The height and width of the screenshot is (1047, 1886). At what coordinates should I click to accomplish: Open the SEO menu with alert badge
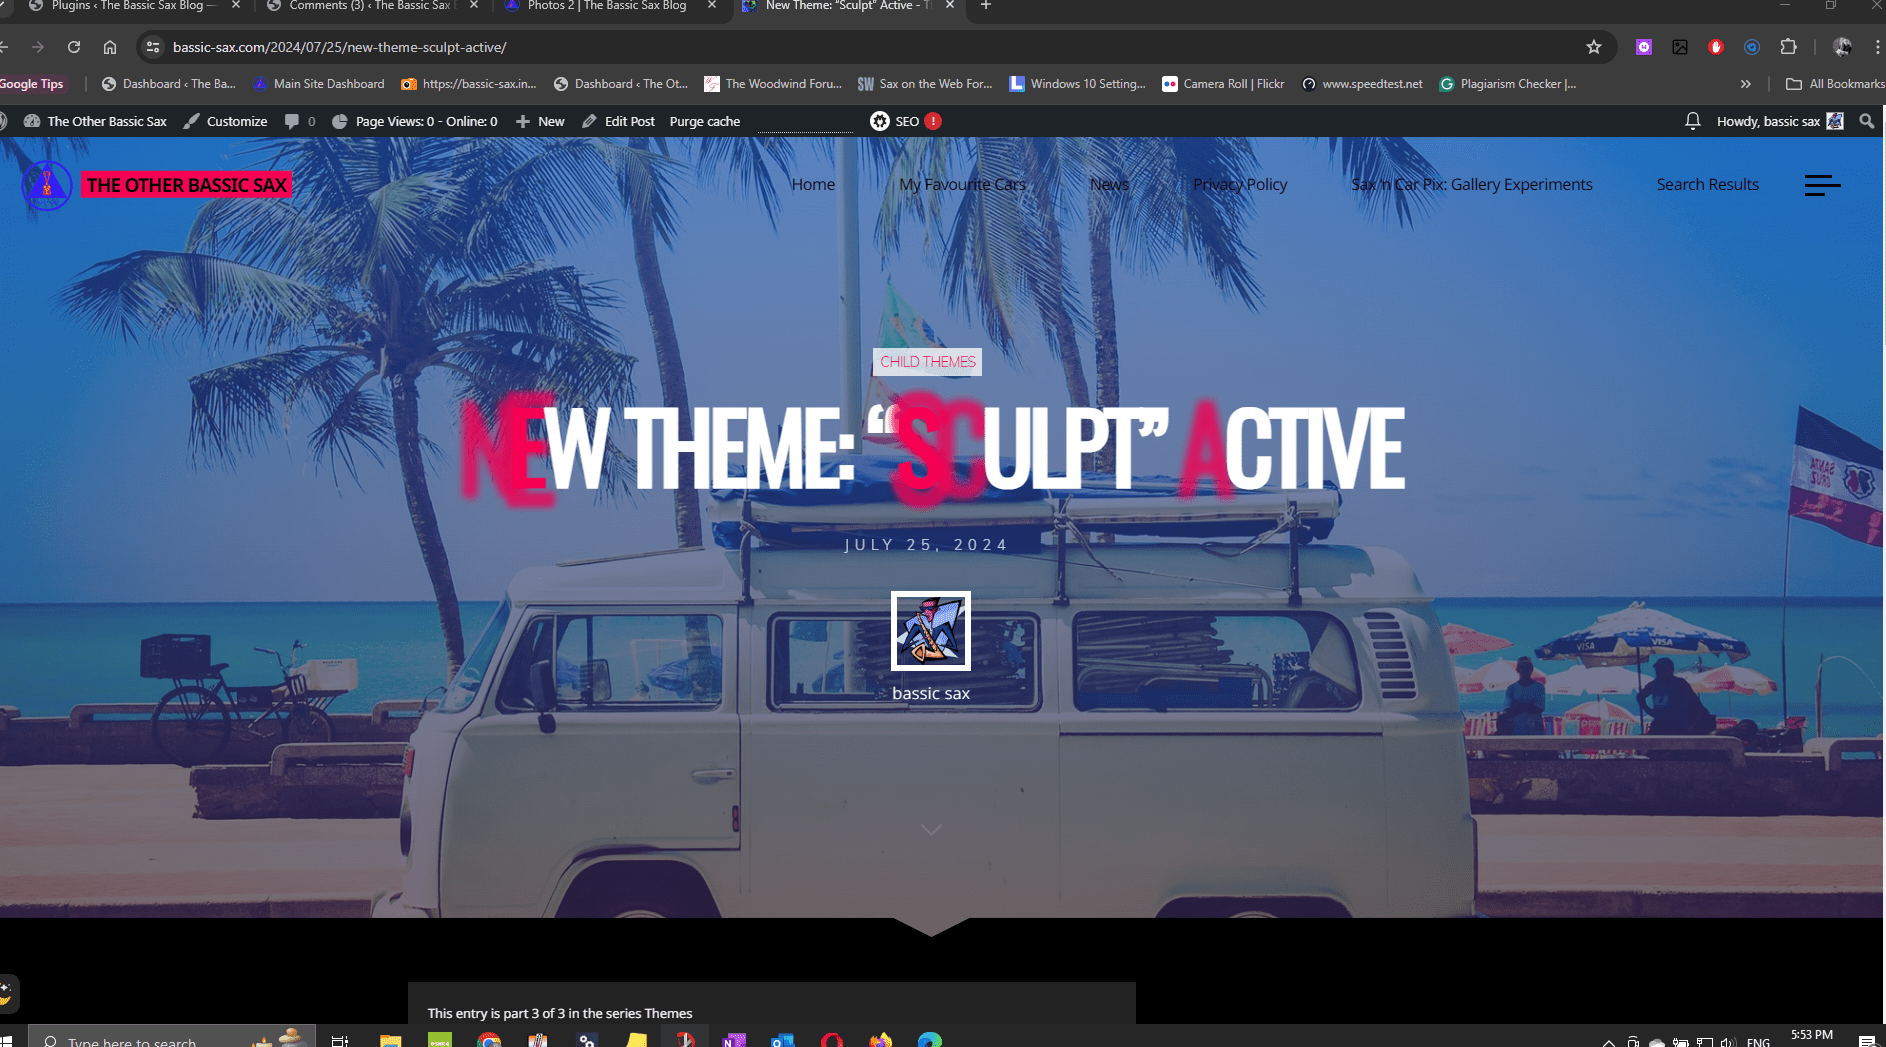[x=905, y=121]
